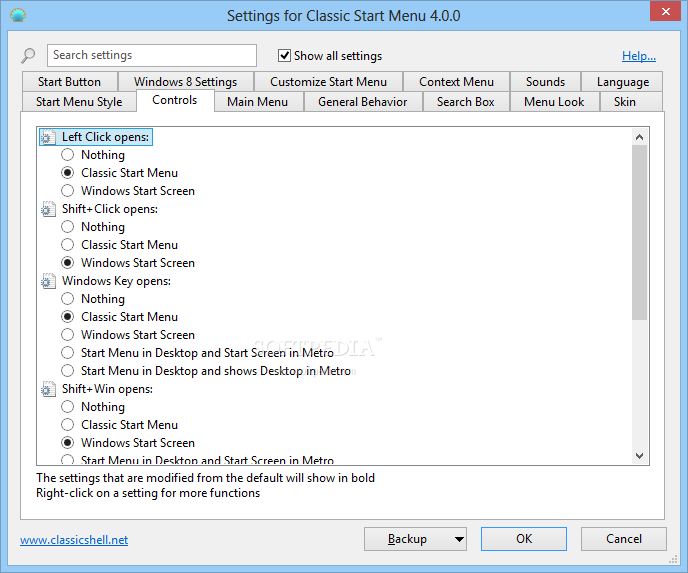This screenshot has height=573, width=688.
Task: Select Classic Start Menu under Windows Key opens
Action: (x=67, y=316)
